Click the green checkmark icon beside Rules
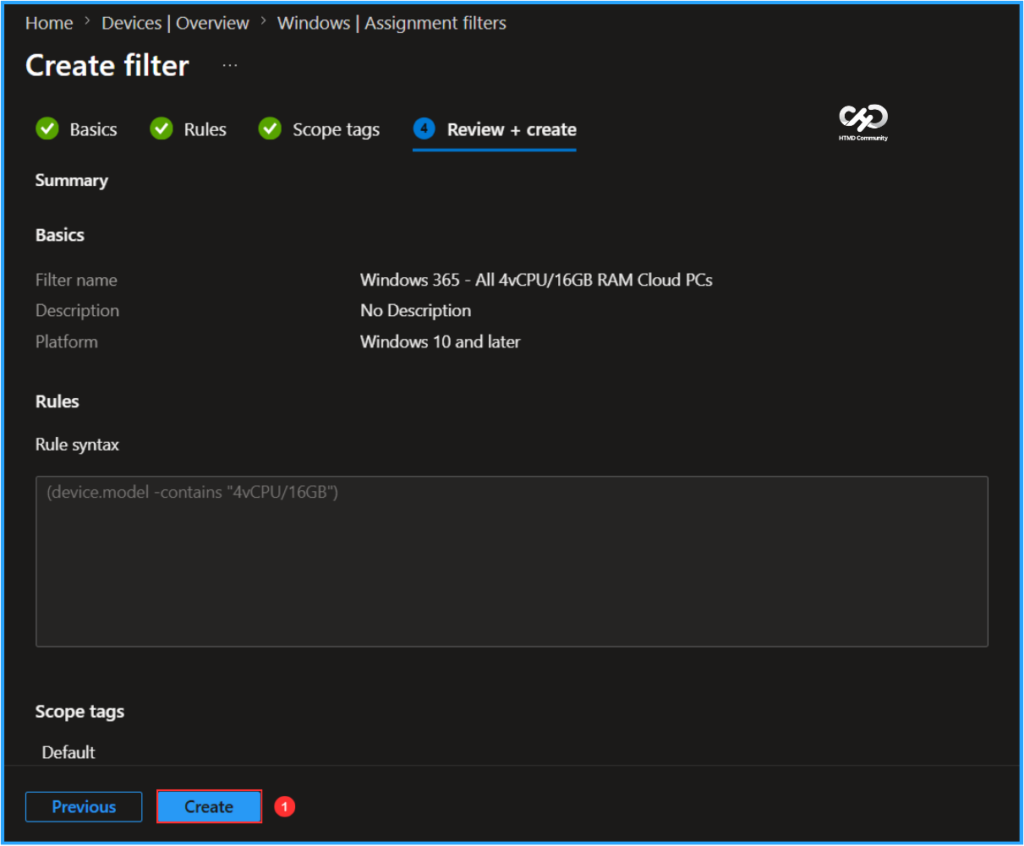The width and height of the screenshot is (1024, 846). click(x=161, y=129)
